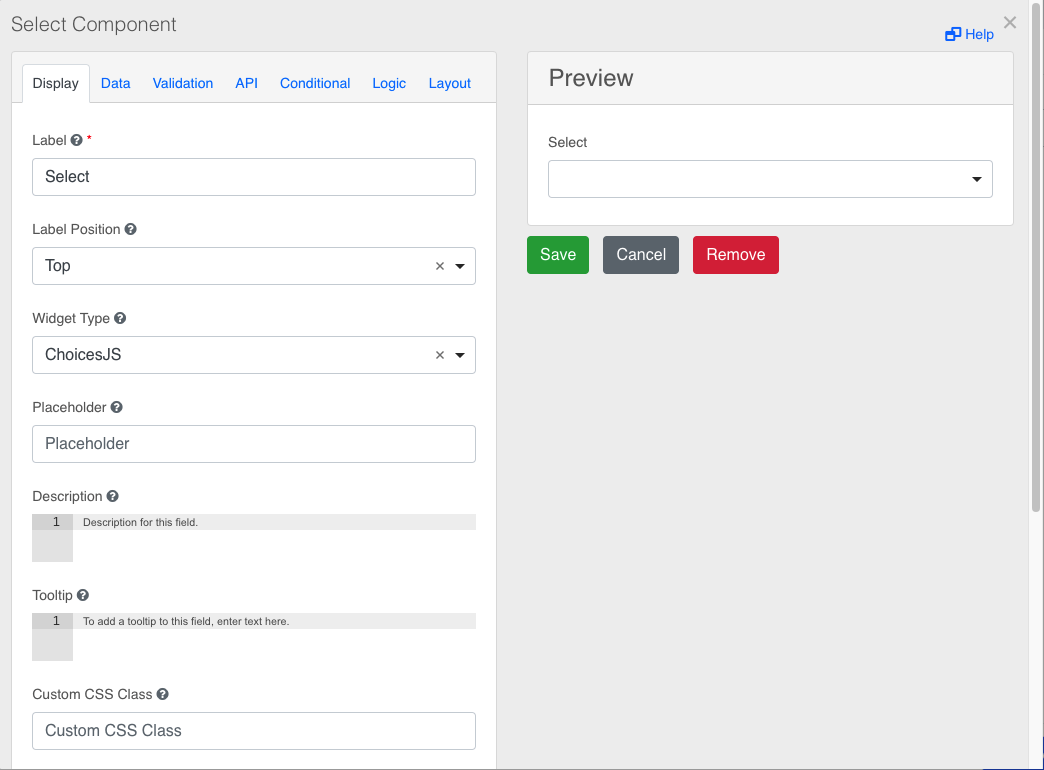Click the 'Label Position' field label
This screenshot has width=1044, height=770.
(x=77, y=229)
